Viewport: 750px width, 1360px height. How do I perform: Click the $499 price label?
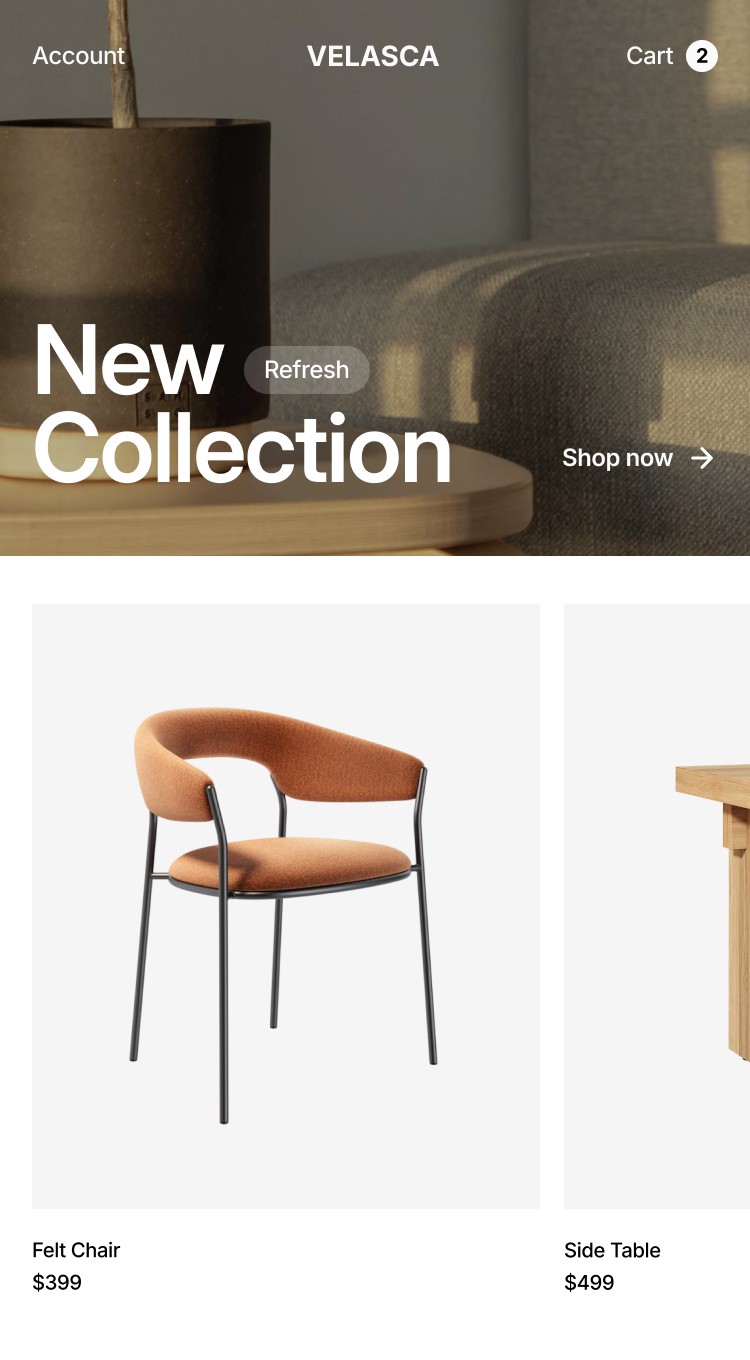tap(589, 1282)
